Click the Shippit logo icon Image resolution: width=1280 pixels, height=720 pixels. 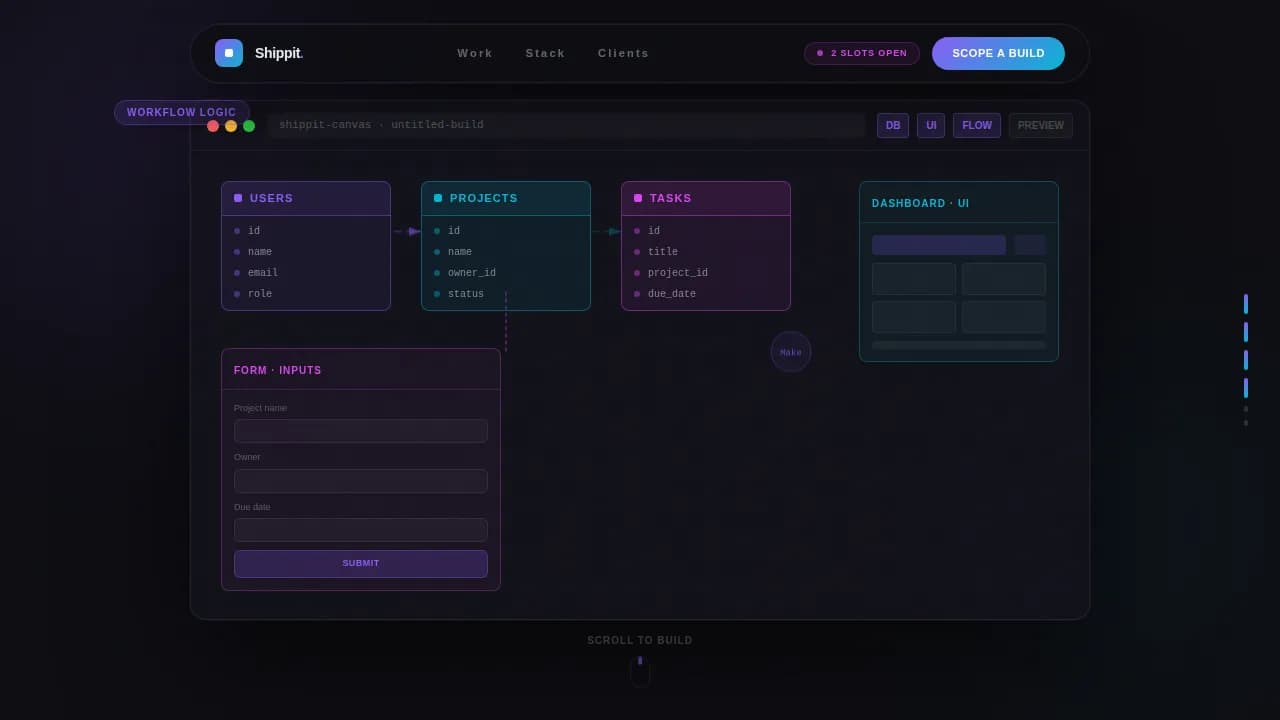coord(229,52)
